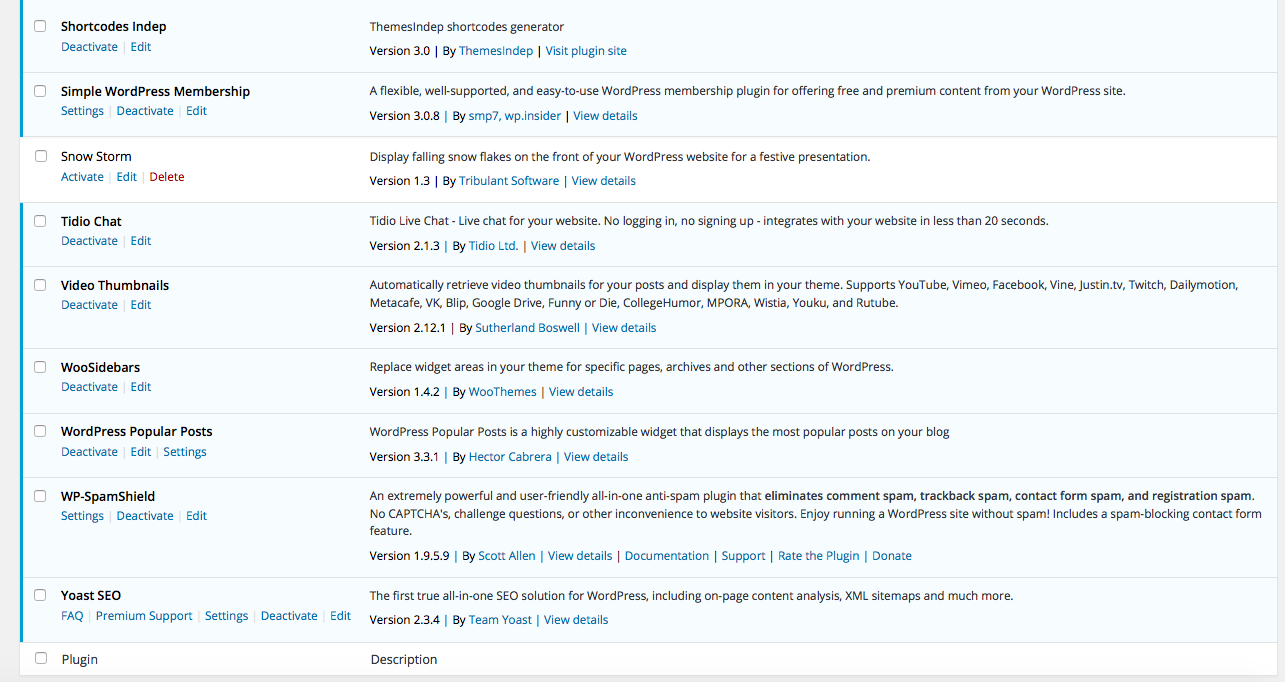Tick the Shortcodes Indep plugin checkbox
The width and height of the screenshot is (1285, 682).
41,26
